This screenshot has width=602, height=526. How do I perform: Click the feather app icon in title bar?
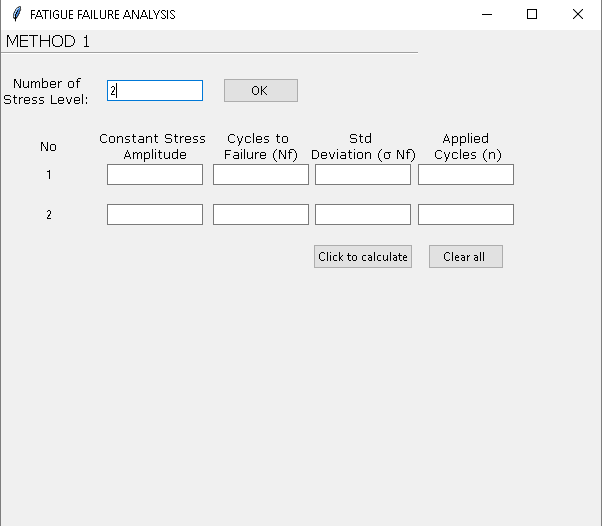(x=17, y=14)
